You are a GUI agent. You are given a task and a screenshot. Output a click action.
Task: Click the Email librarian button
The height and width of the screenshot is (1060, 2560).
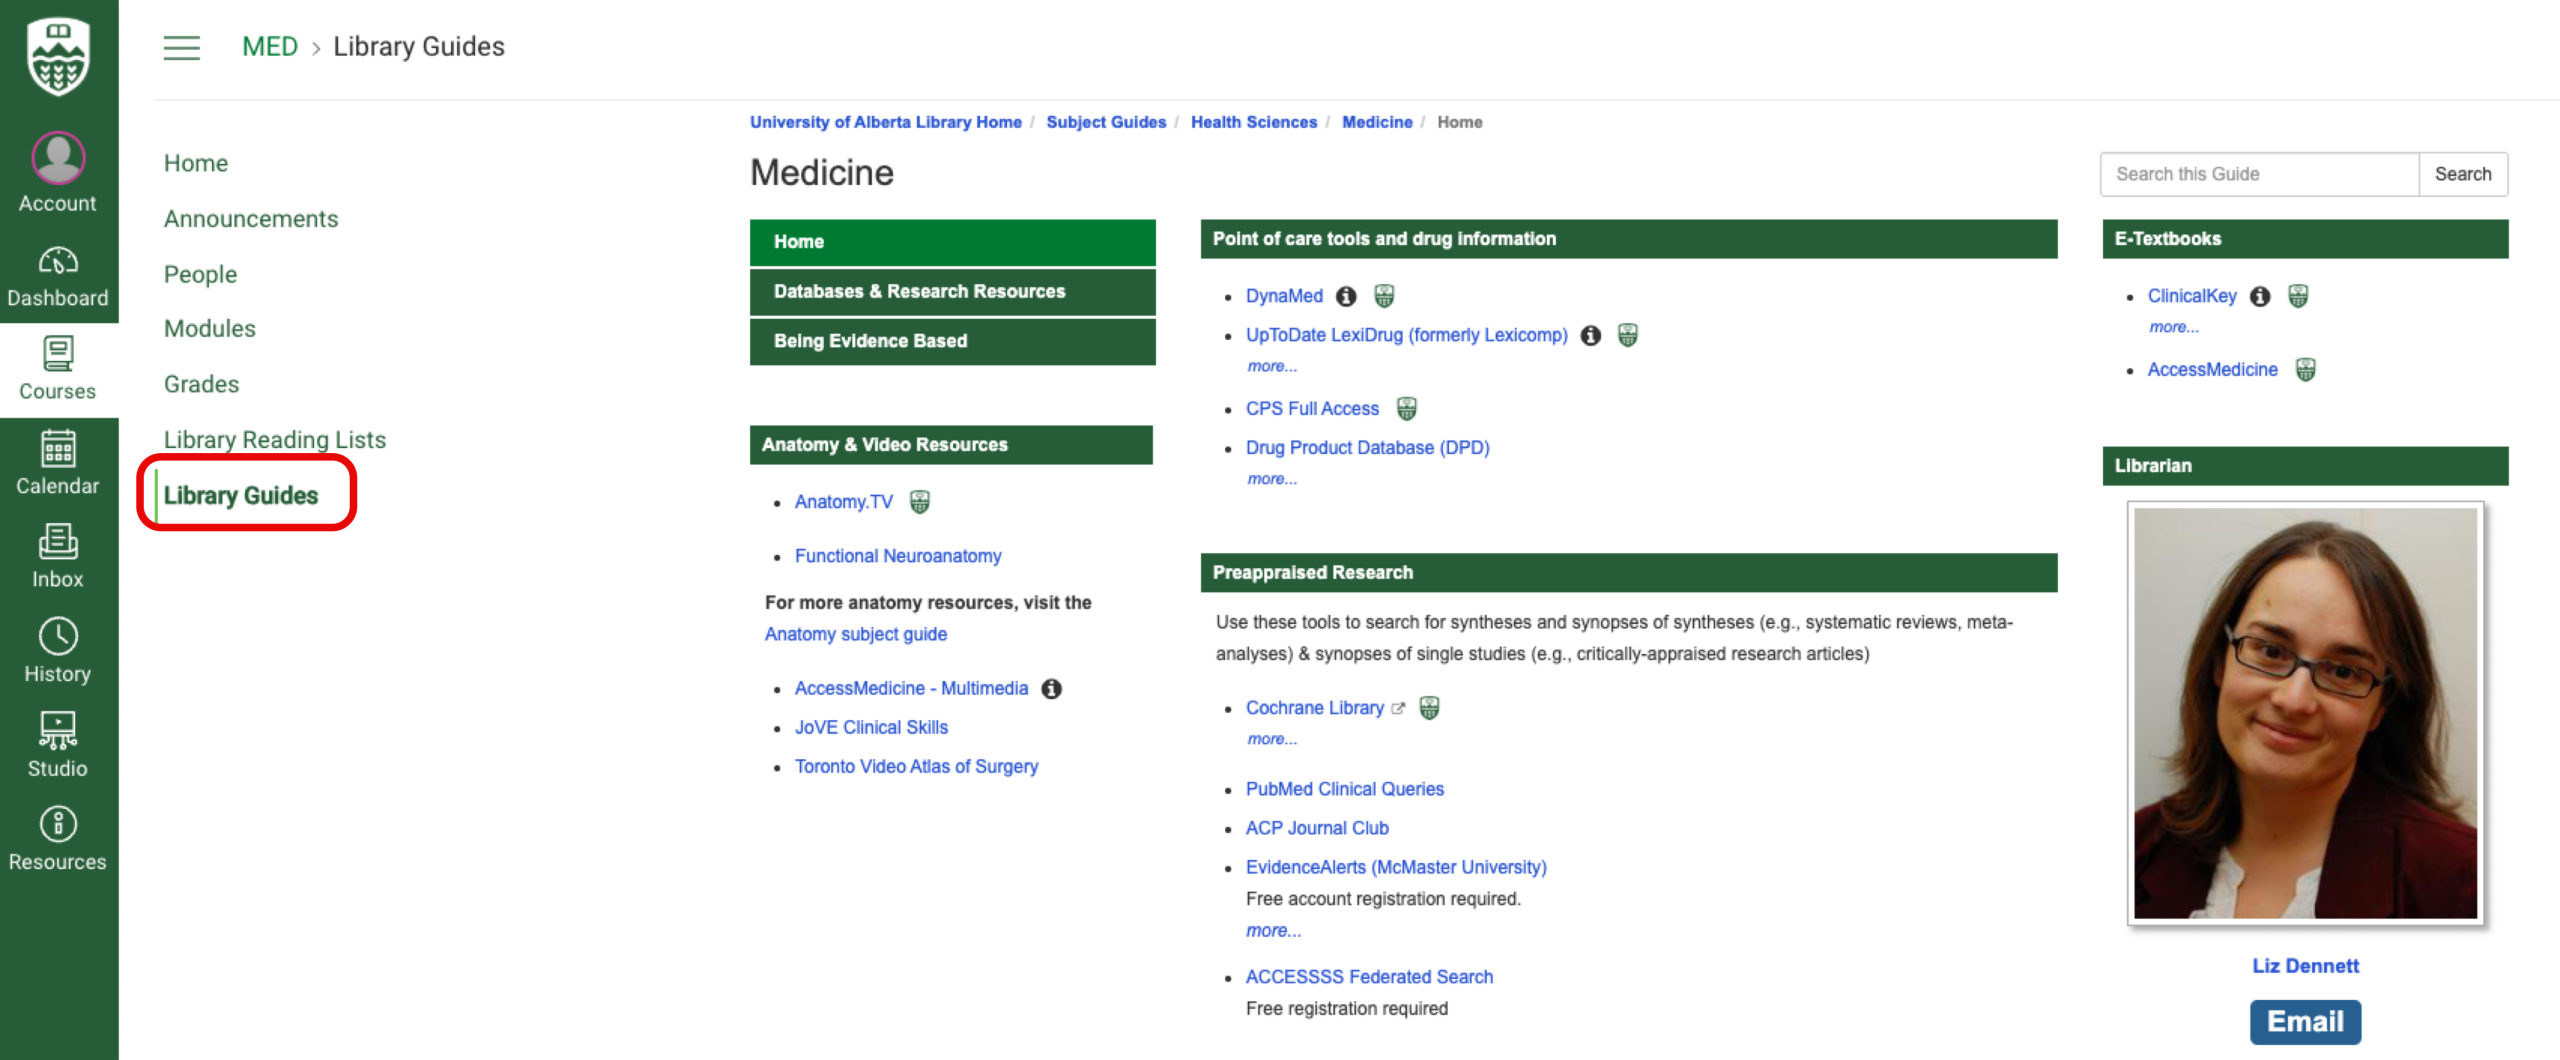[x=2305, y=1021]
